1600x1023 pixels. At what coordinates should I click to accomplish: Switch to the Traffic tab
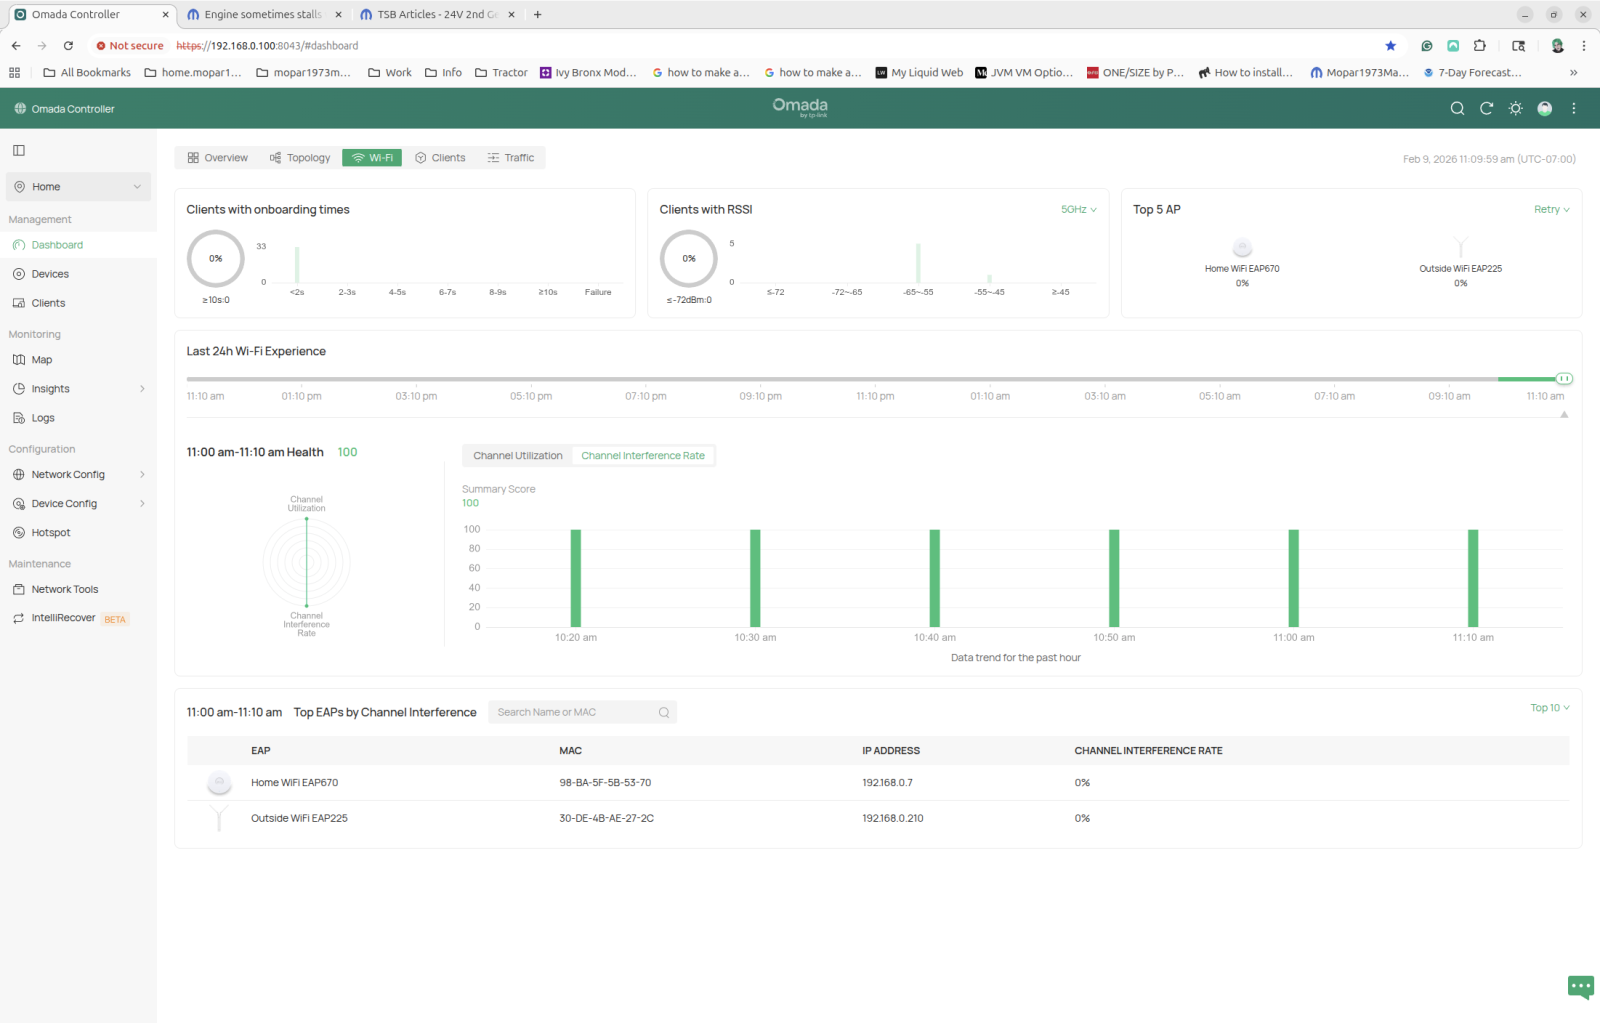coord(511,158)
